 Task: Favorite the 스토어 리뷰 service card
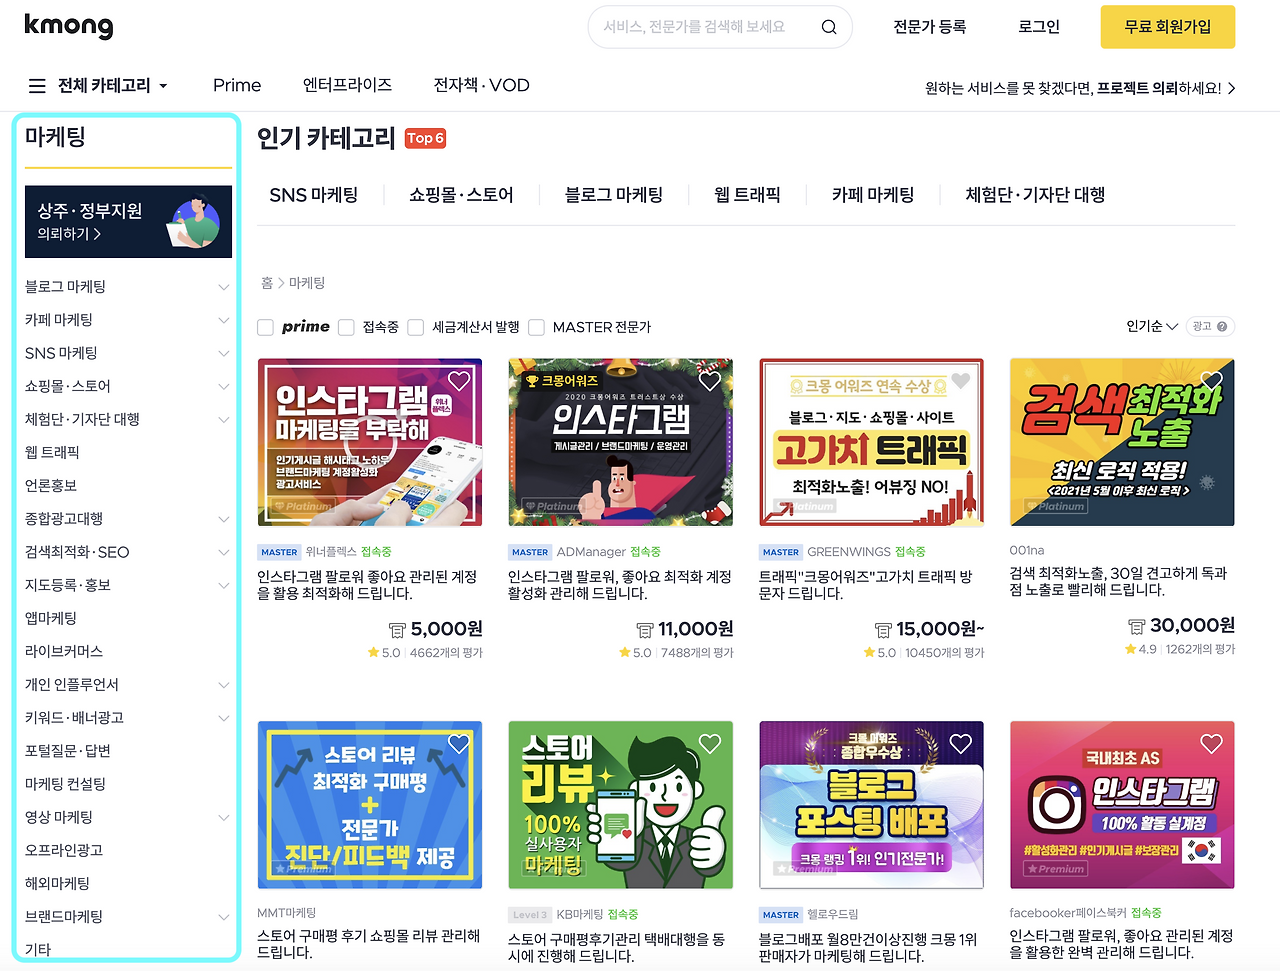click(x=459, y=744)
